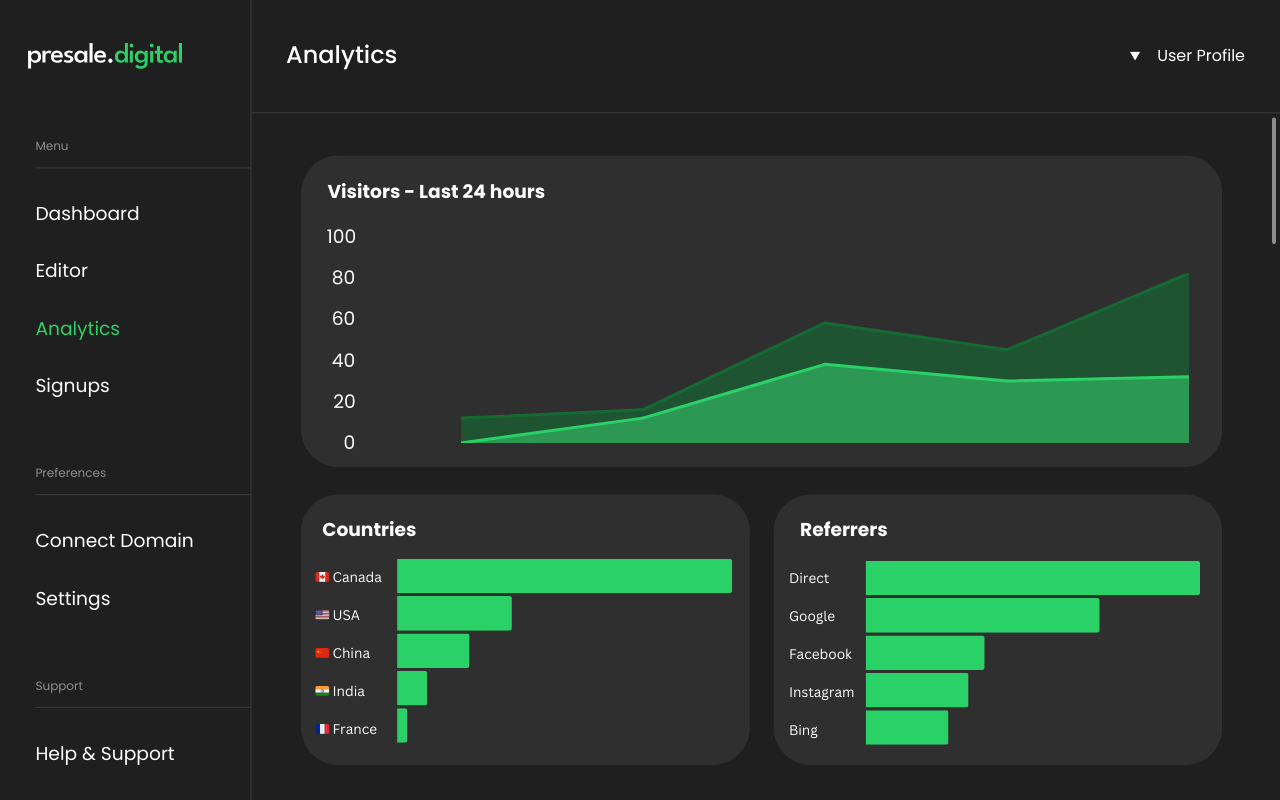Expand the User Profile dropdown arrow
This screenshot has height=800, width=1280.
[1135, 56]
